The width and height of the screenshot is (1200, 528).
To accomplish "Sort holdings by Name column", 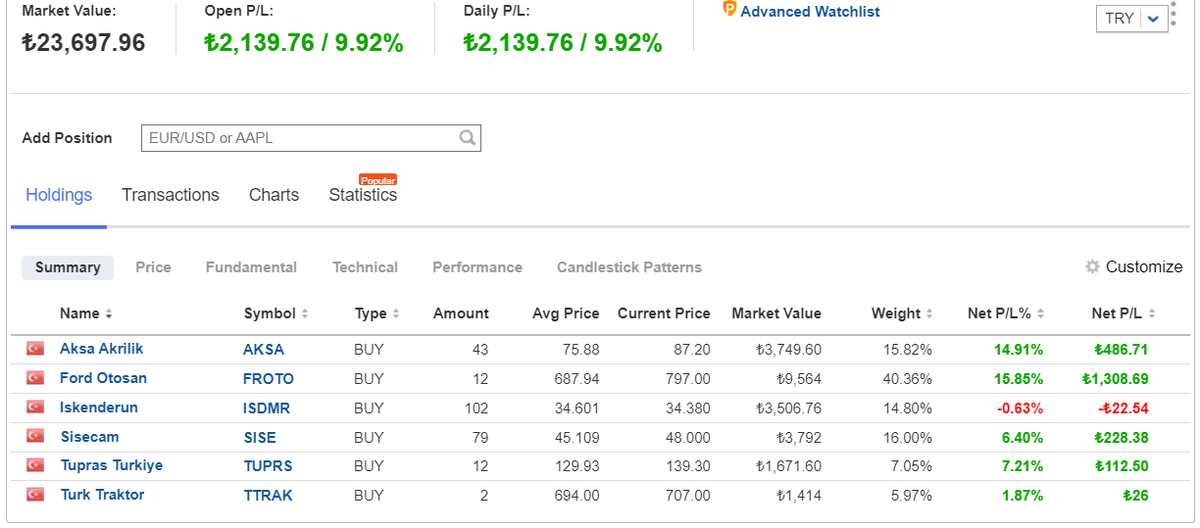I will click(x=86, y=313).
